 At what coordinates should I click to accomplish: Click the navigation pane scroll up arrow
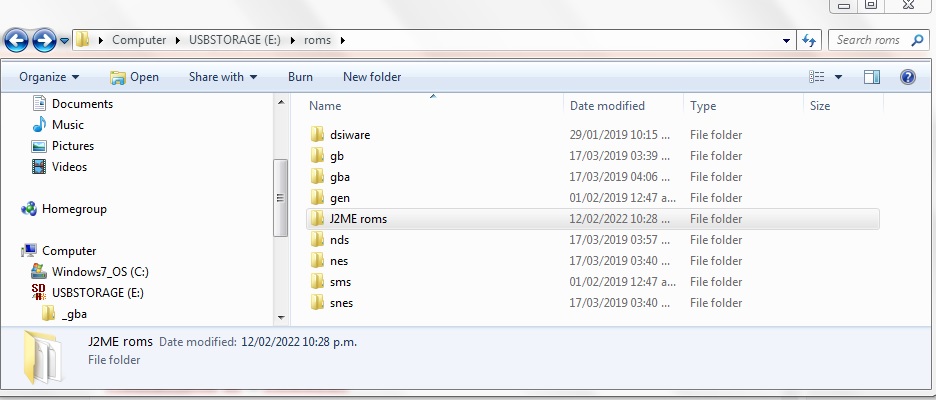pyautogui.click(x=281, y=103)
